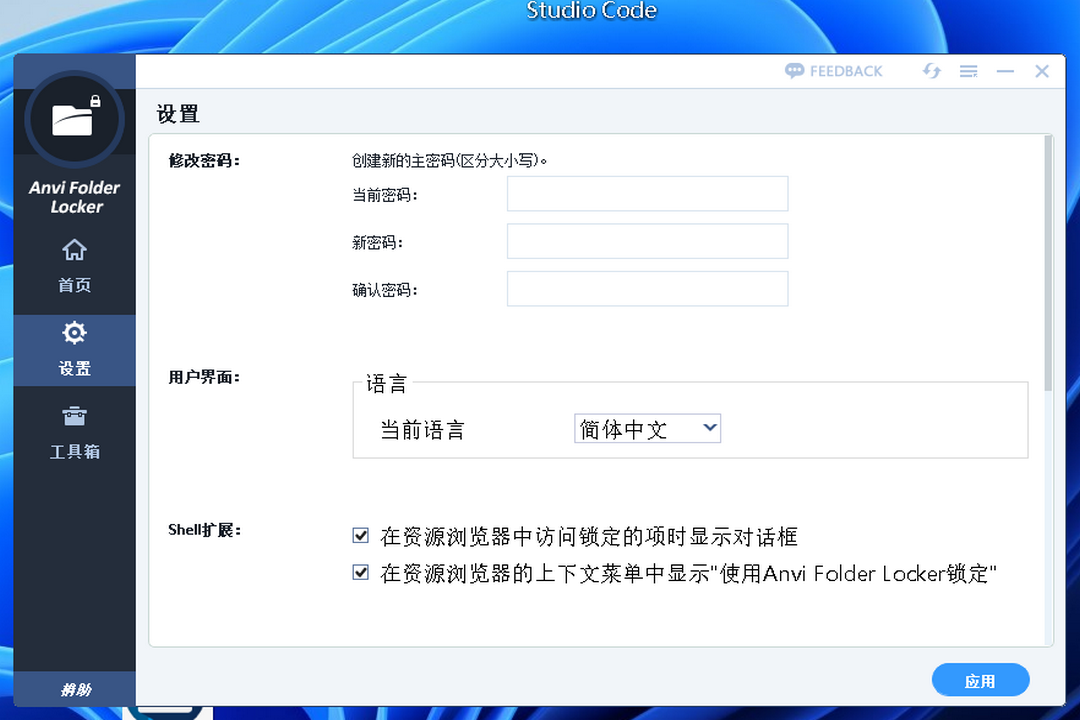
Task: Disable the Anvi Folder Locker context menu option
Action: (360, 573)
